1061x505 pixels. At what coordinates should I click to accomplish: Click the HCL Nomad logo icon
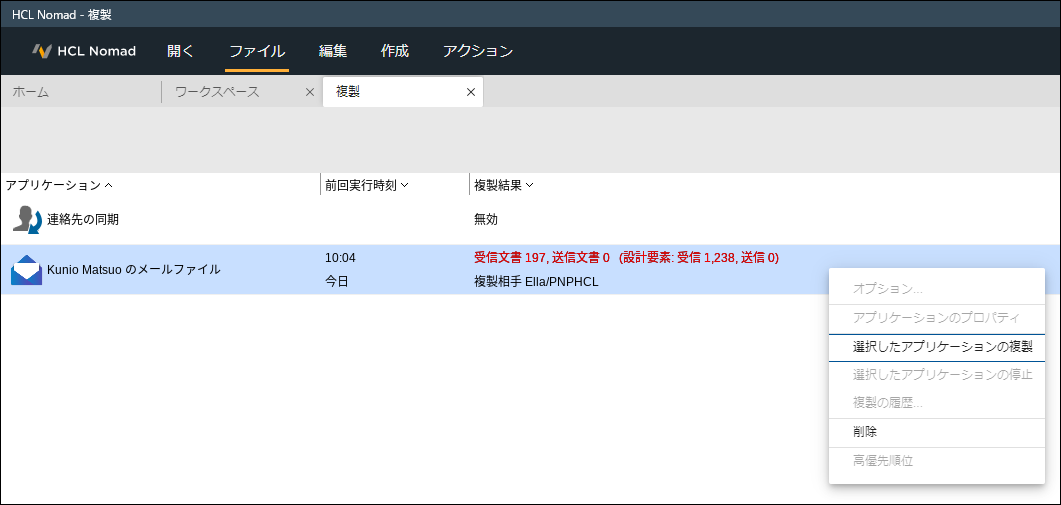click(x=42, y=51)
